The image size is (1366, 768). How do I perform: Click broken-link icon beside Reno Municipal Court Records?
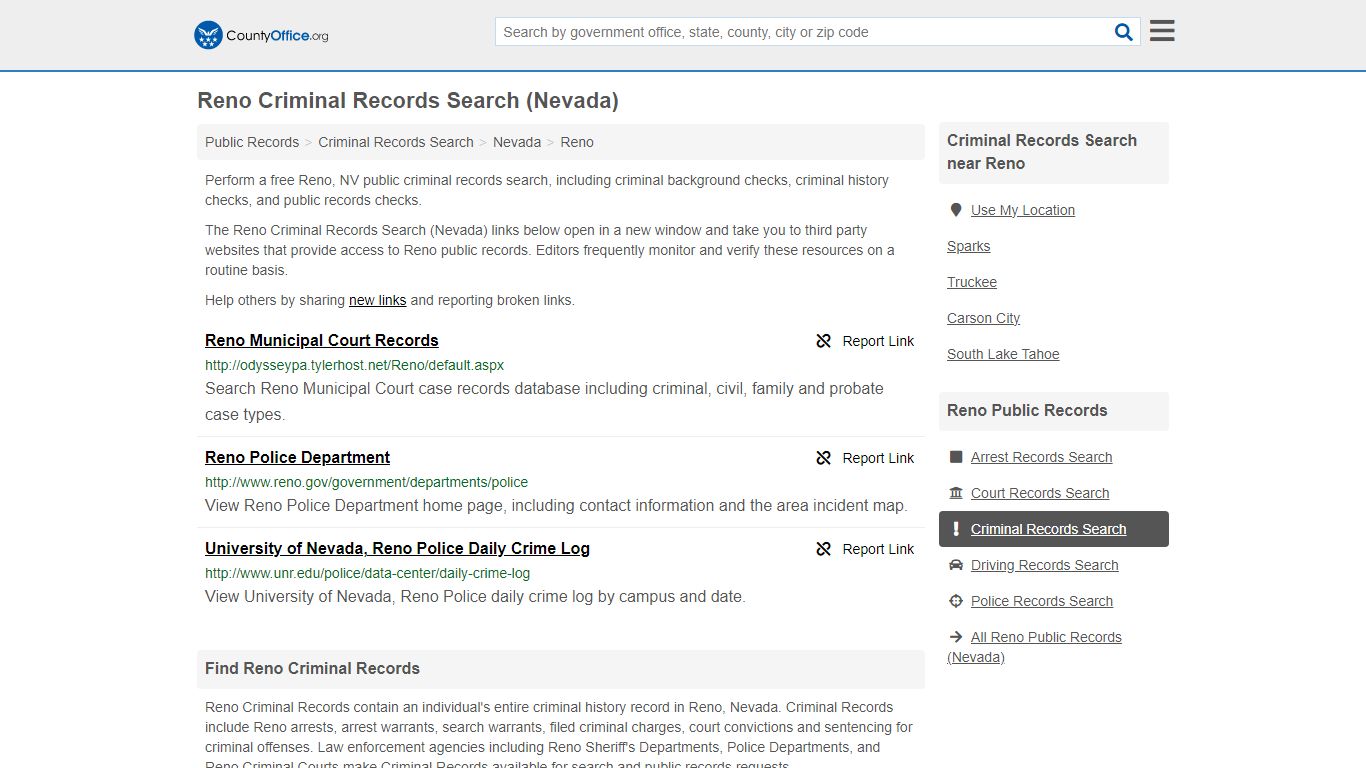824,341
